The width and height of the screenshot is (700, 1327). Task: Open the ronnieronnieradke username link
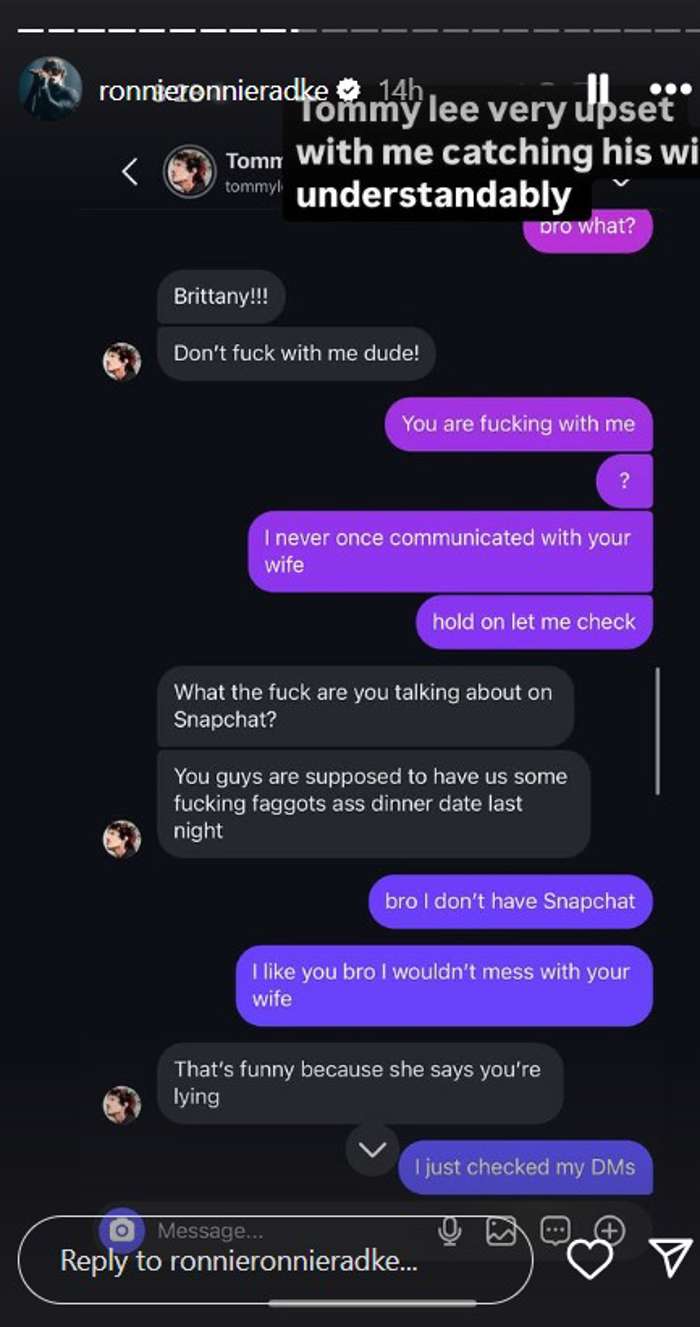point(213,91)
